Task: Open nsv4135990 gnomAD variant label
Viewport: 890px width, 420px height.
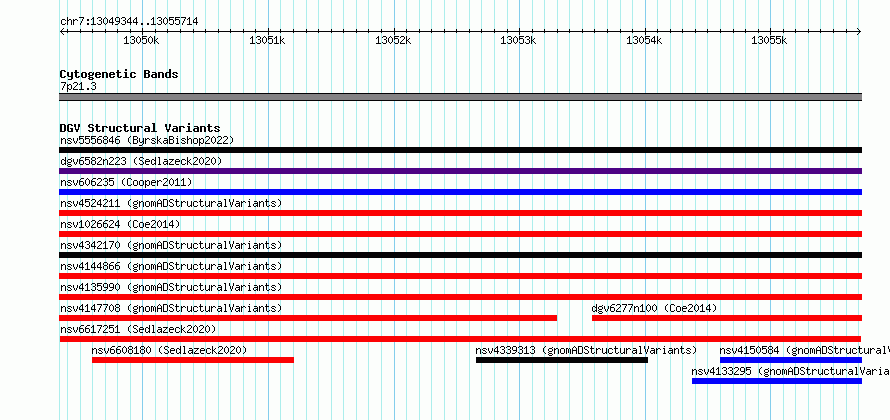Action: coord(171,287)
